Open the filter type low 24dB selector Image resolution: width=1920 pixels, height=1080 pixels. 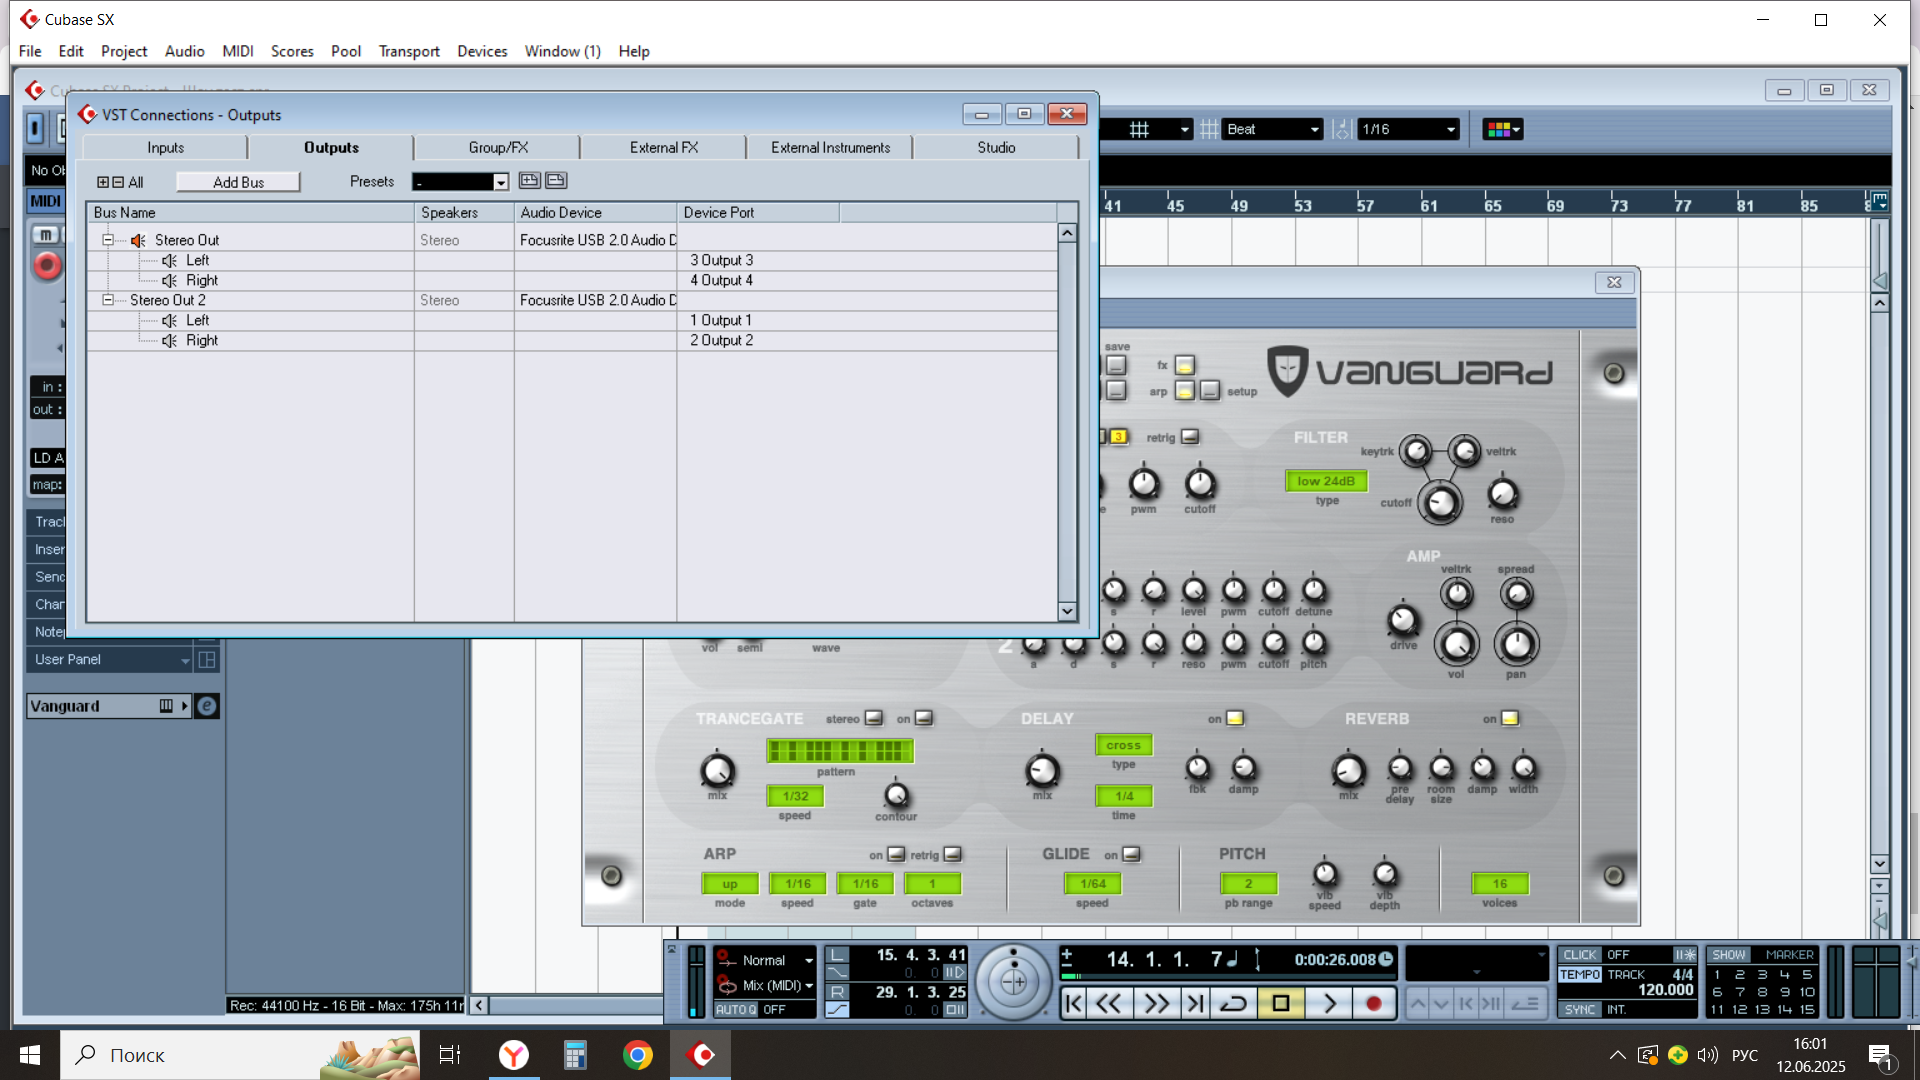coord(1326,482)
